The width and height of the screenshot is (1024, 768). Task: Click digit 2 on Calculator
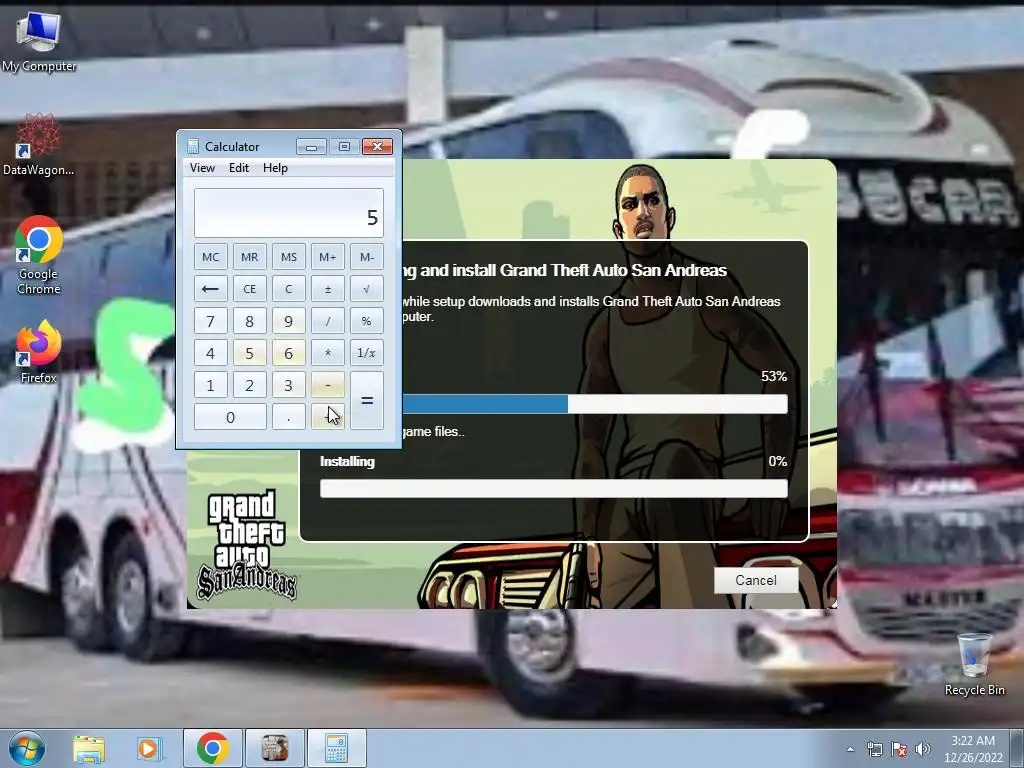(x=249, y=385)
